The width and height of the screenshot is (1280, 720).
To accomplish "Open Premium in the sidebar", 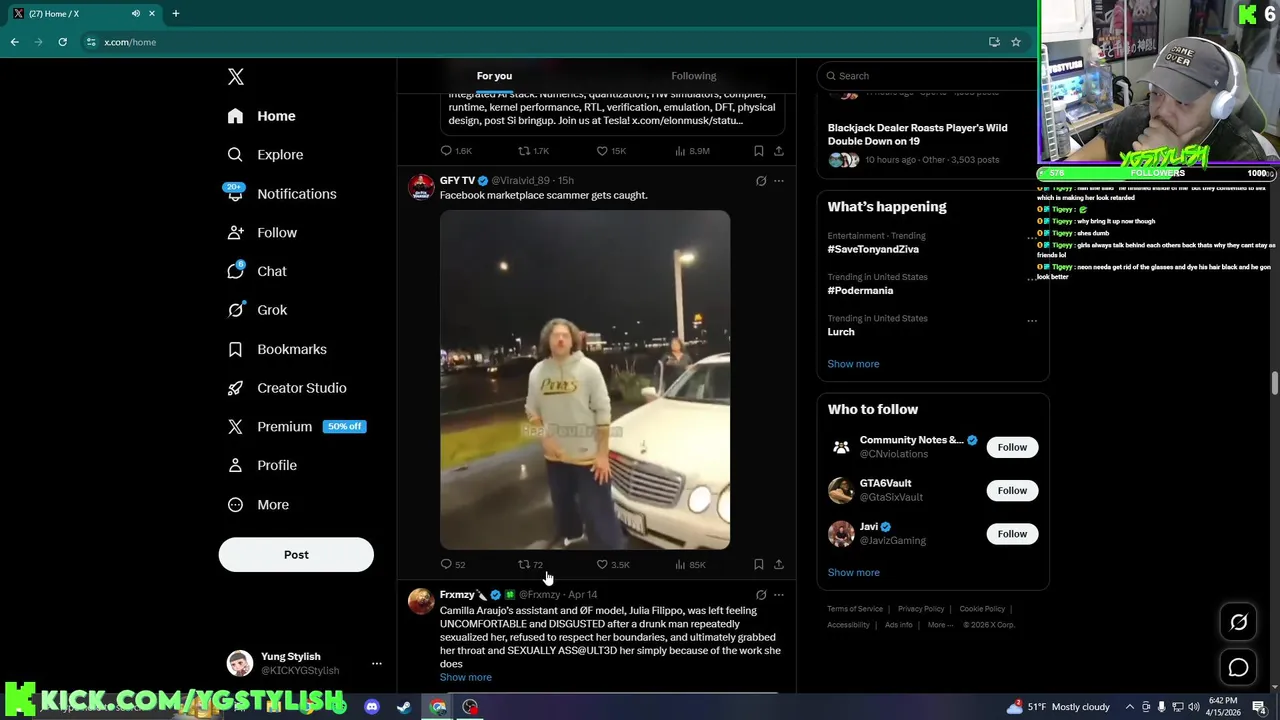I will coord(296,427).
